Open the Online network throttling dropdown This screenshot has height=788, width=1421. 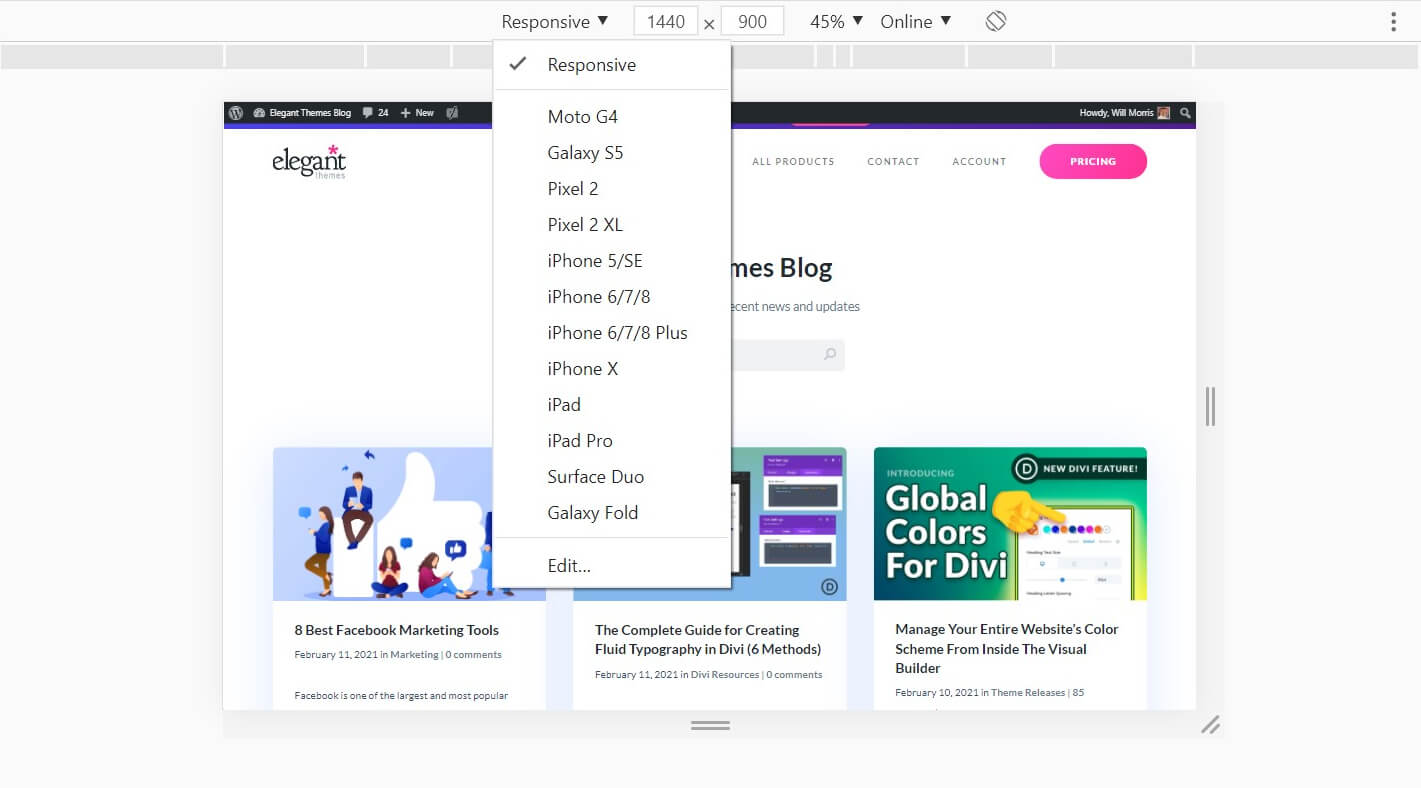[x=913, y=20]
